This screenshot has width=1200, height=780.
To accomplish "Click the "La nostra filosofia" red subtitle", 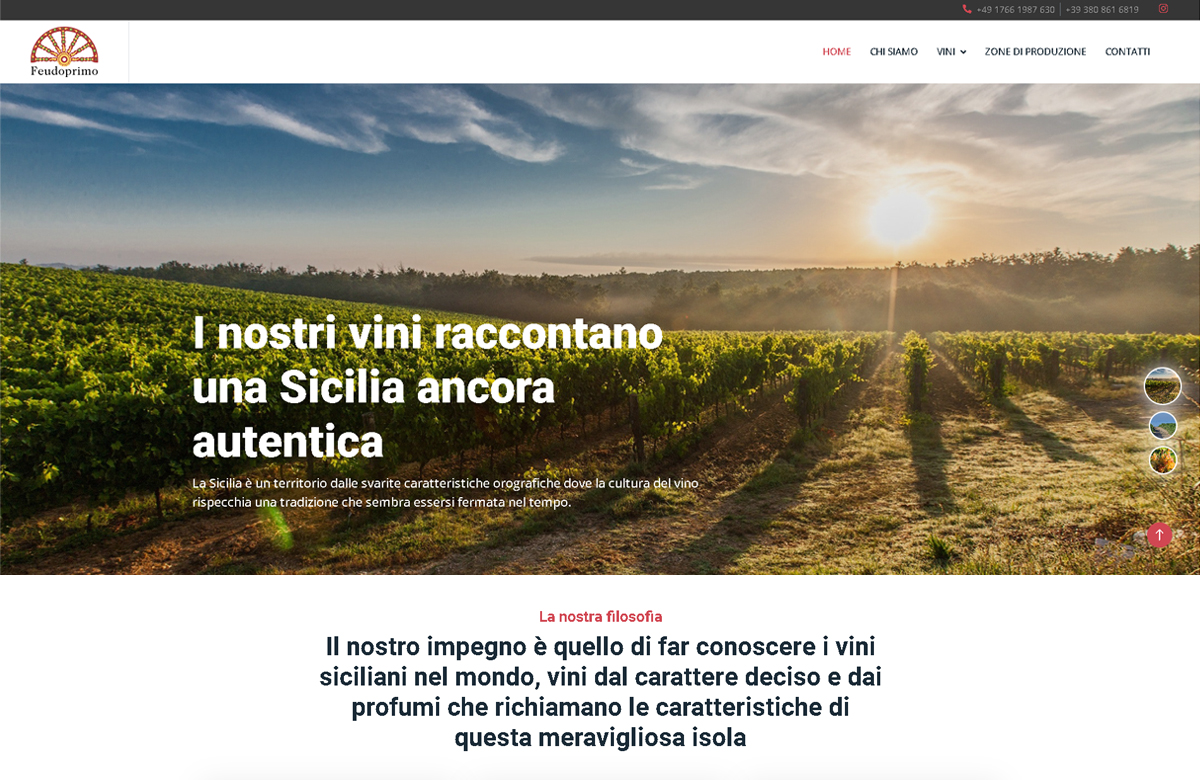I will click(600, 616).
